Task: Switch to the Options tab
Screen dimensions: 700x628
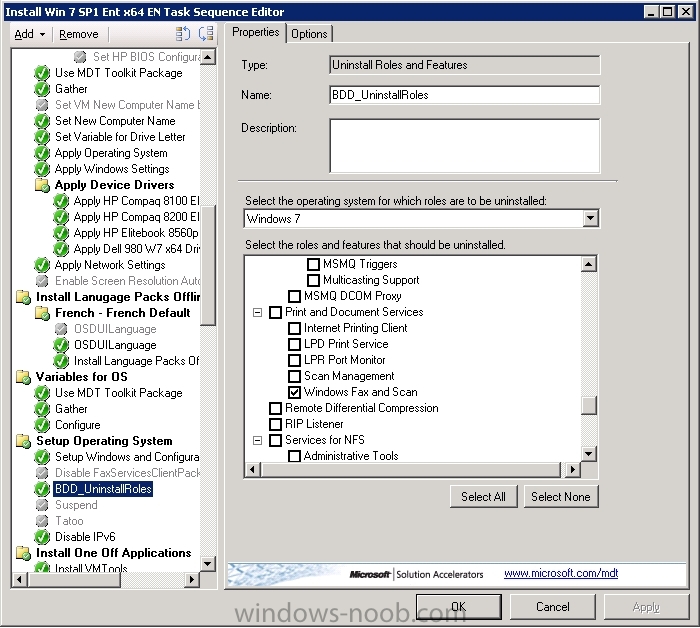Action: click(x=309, y=33)
